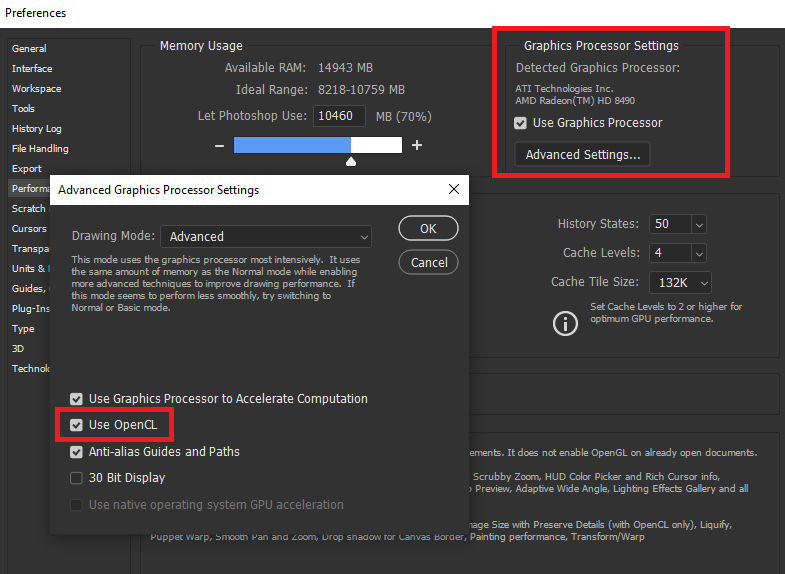785x574 pixels.
Task: Select the Type preferences category
Action: coord(23,329)
